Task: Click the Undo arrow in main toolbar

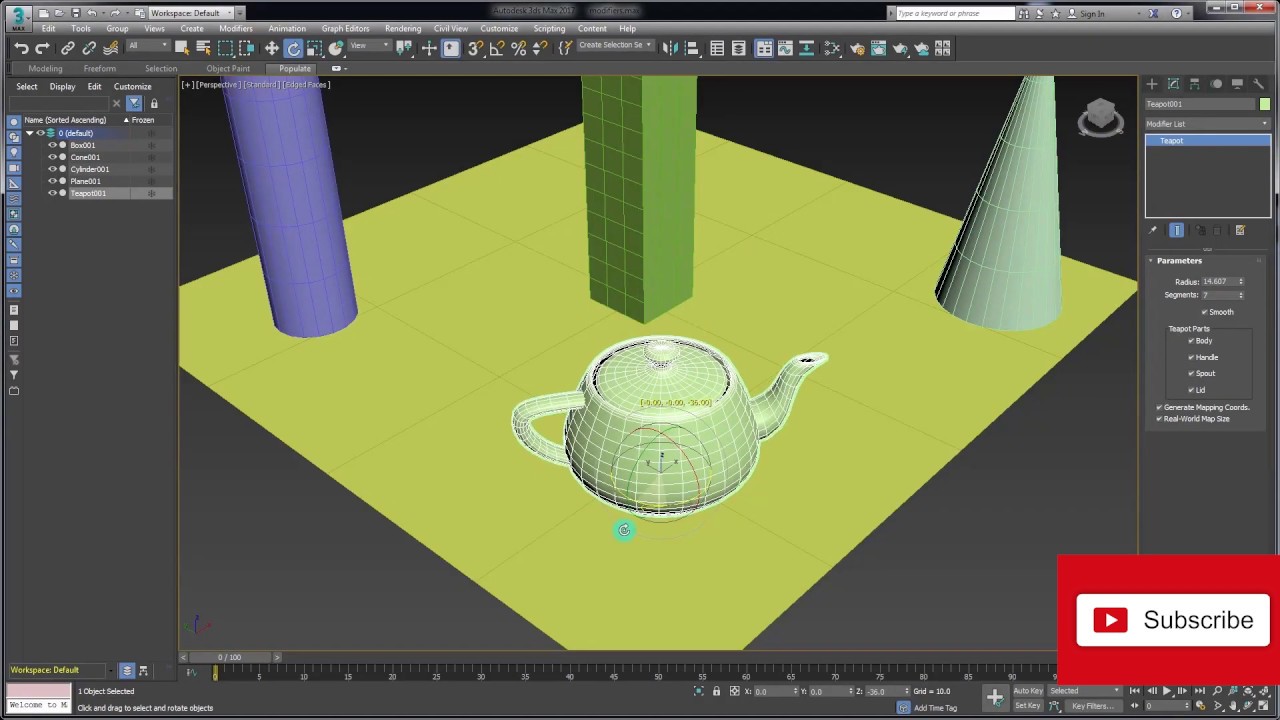Action: tap(21, 48)
